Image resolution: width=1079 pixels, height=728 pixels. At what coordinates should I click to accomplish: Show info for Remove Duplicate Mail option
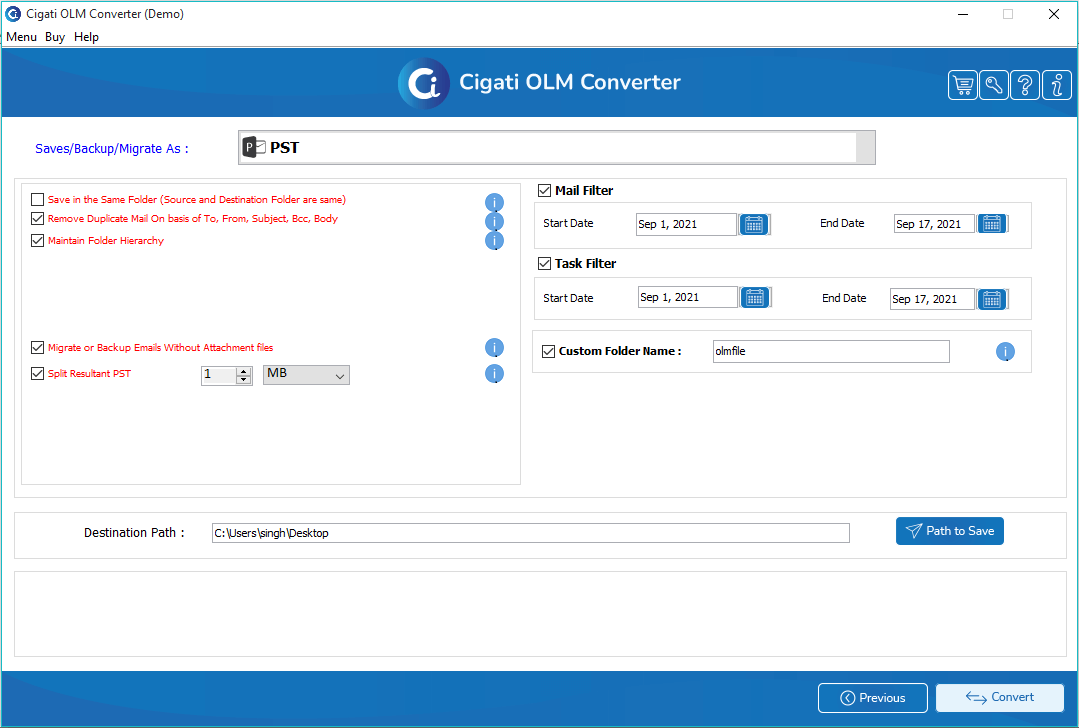pyautogui.click(x=494, y=222)
